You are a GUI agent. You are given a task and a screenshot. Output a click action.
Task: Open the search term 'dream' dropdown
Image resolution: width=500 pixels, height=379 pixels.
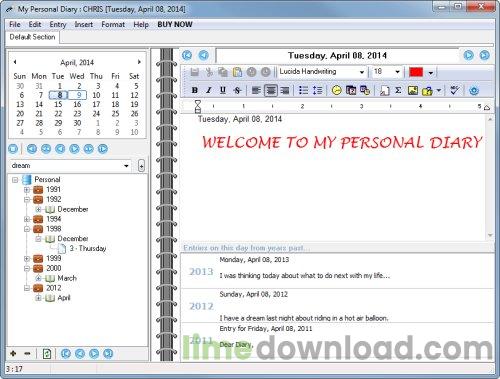pos(126,166)
